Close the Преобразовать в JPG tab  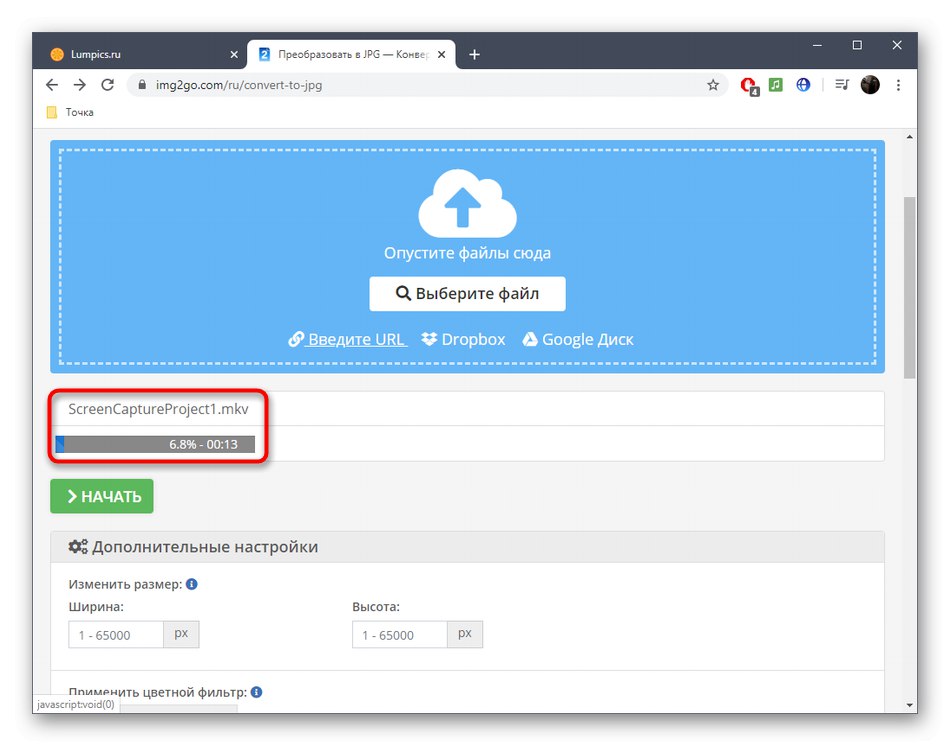point(442,55)
